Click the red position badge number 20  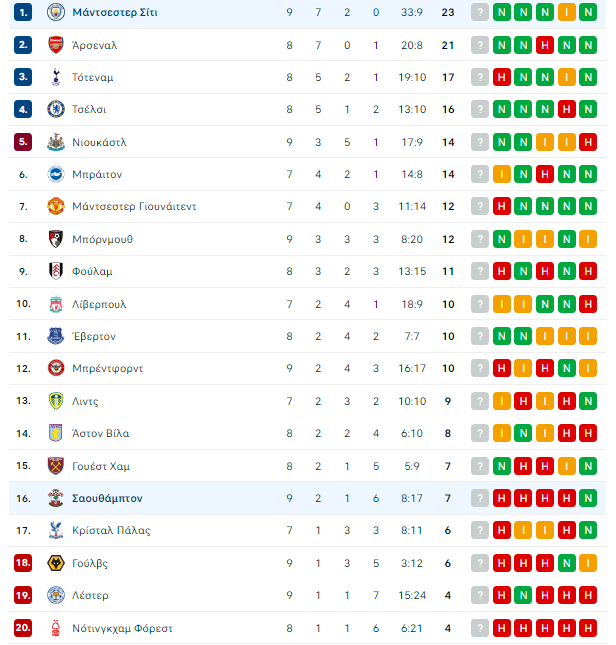[23, 628]
